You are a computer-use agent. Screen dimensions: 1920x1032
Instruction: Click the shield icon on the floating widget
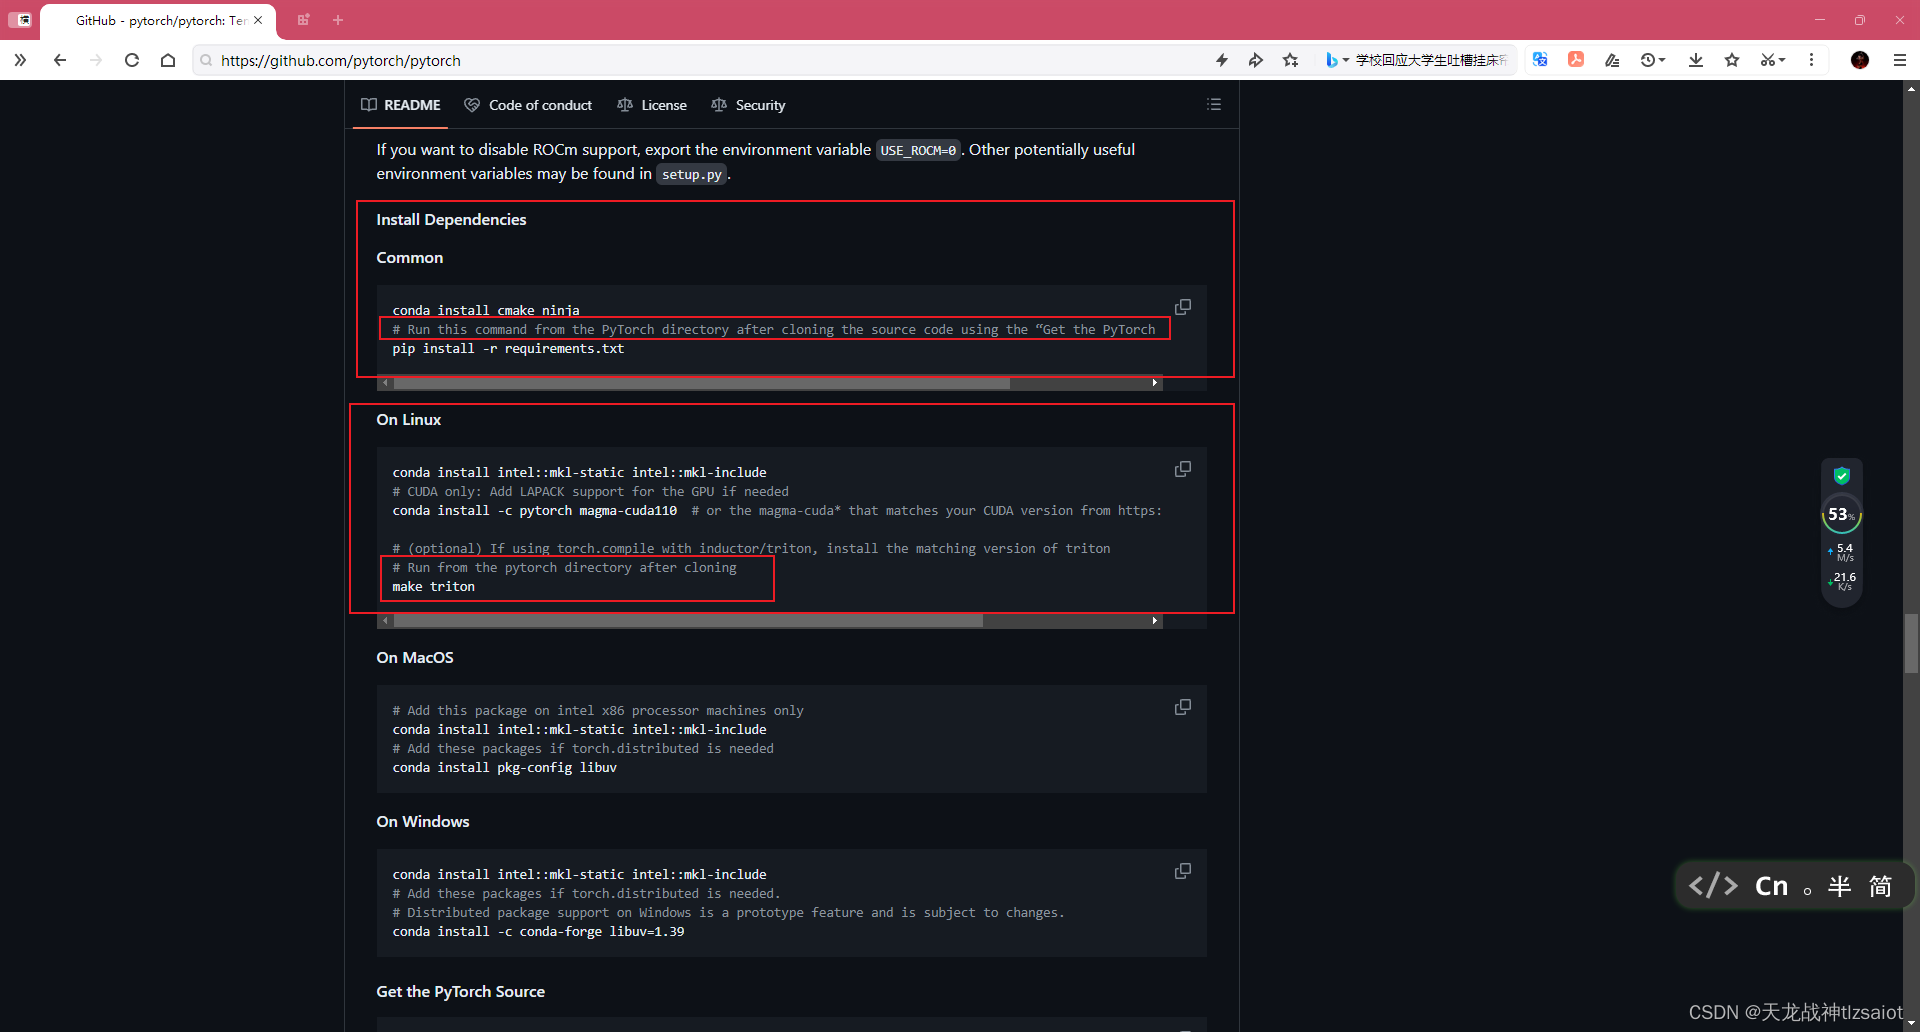1843,476
